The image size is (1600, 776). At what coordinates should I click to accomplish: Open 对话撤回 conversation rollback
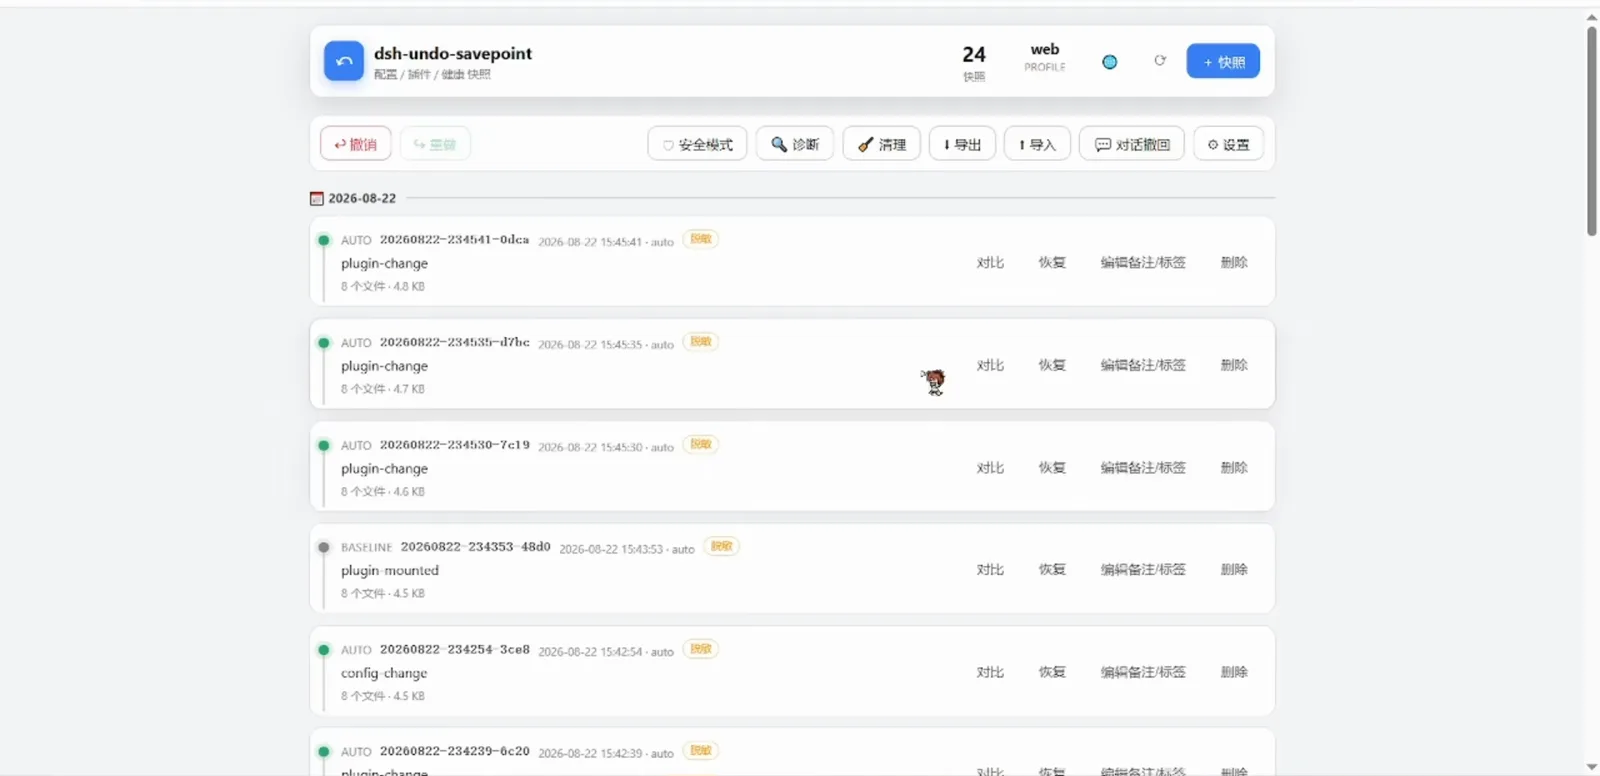[x=1132, y=144]
